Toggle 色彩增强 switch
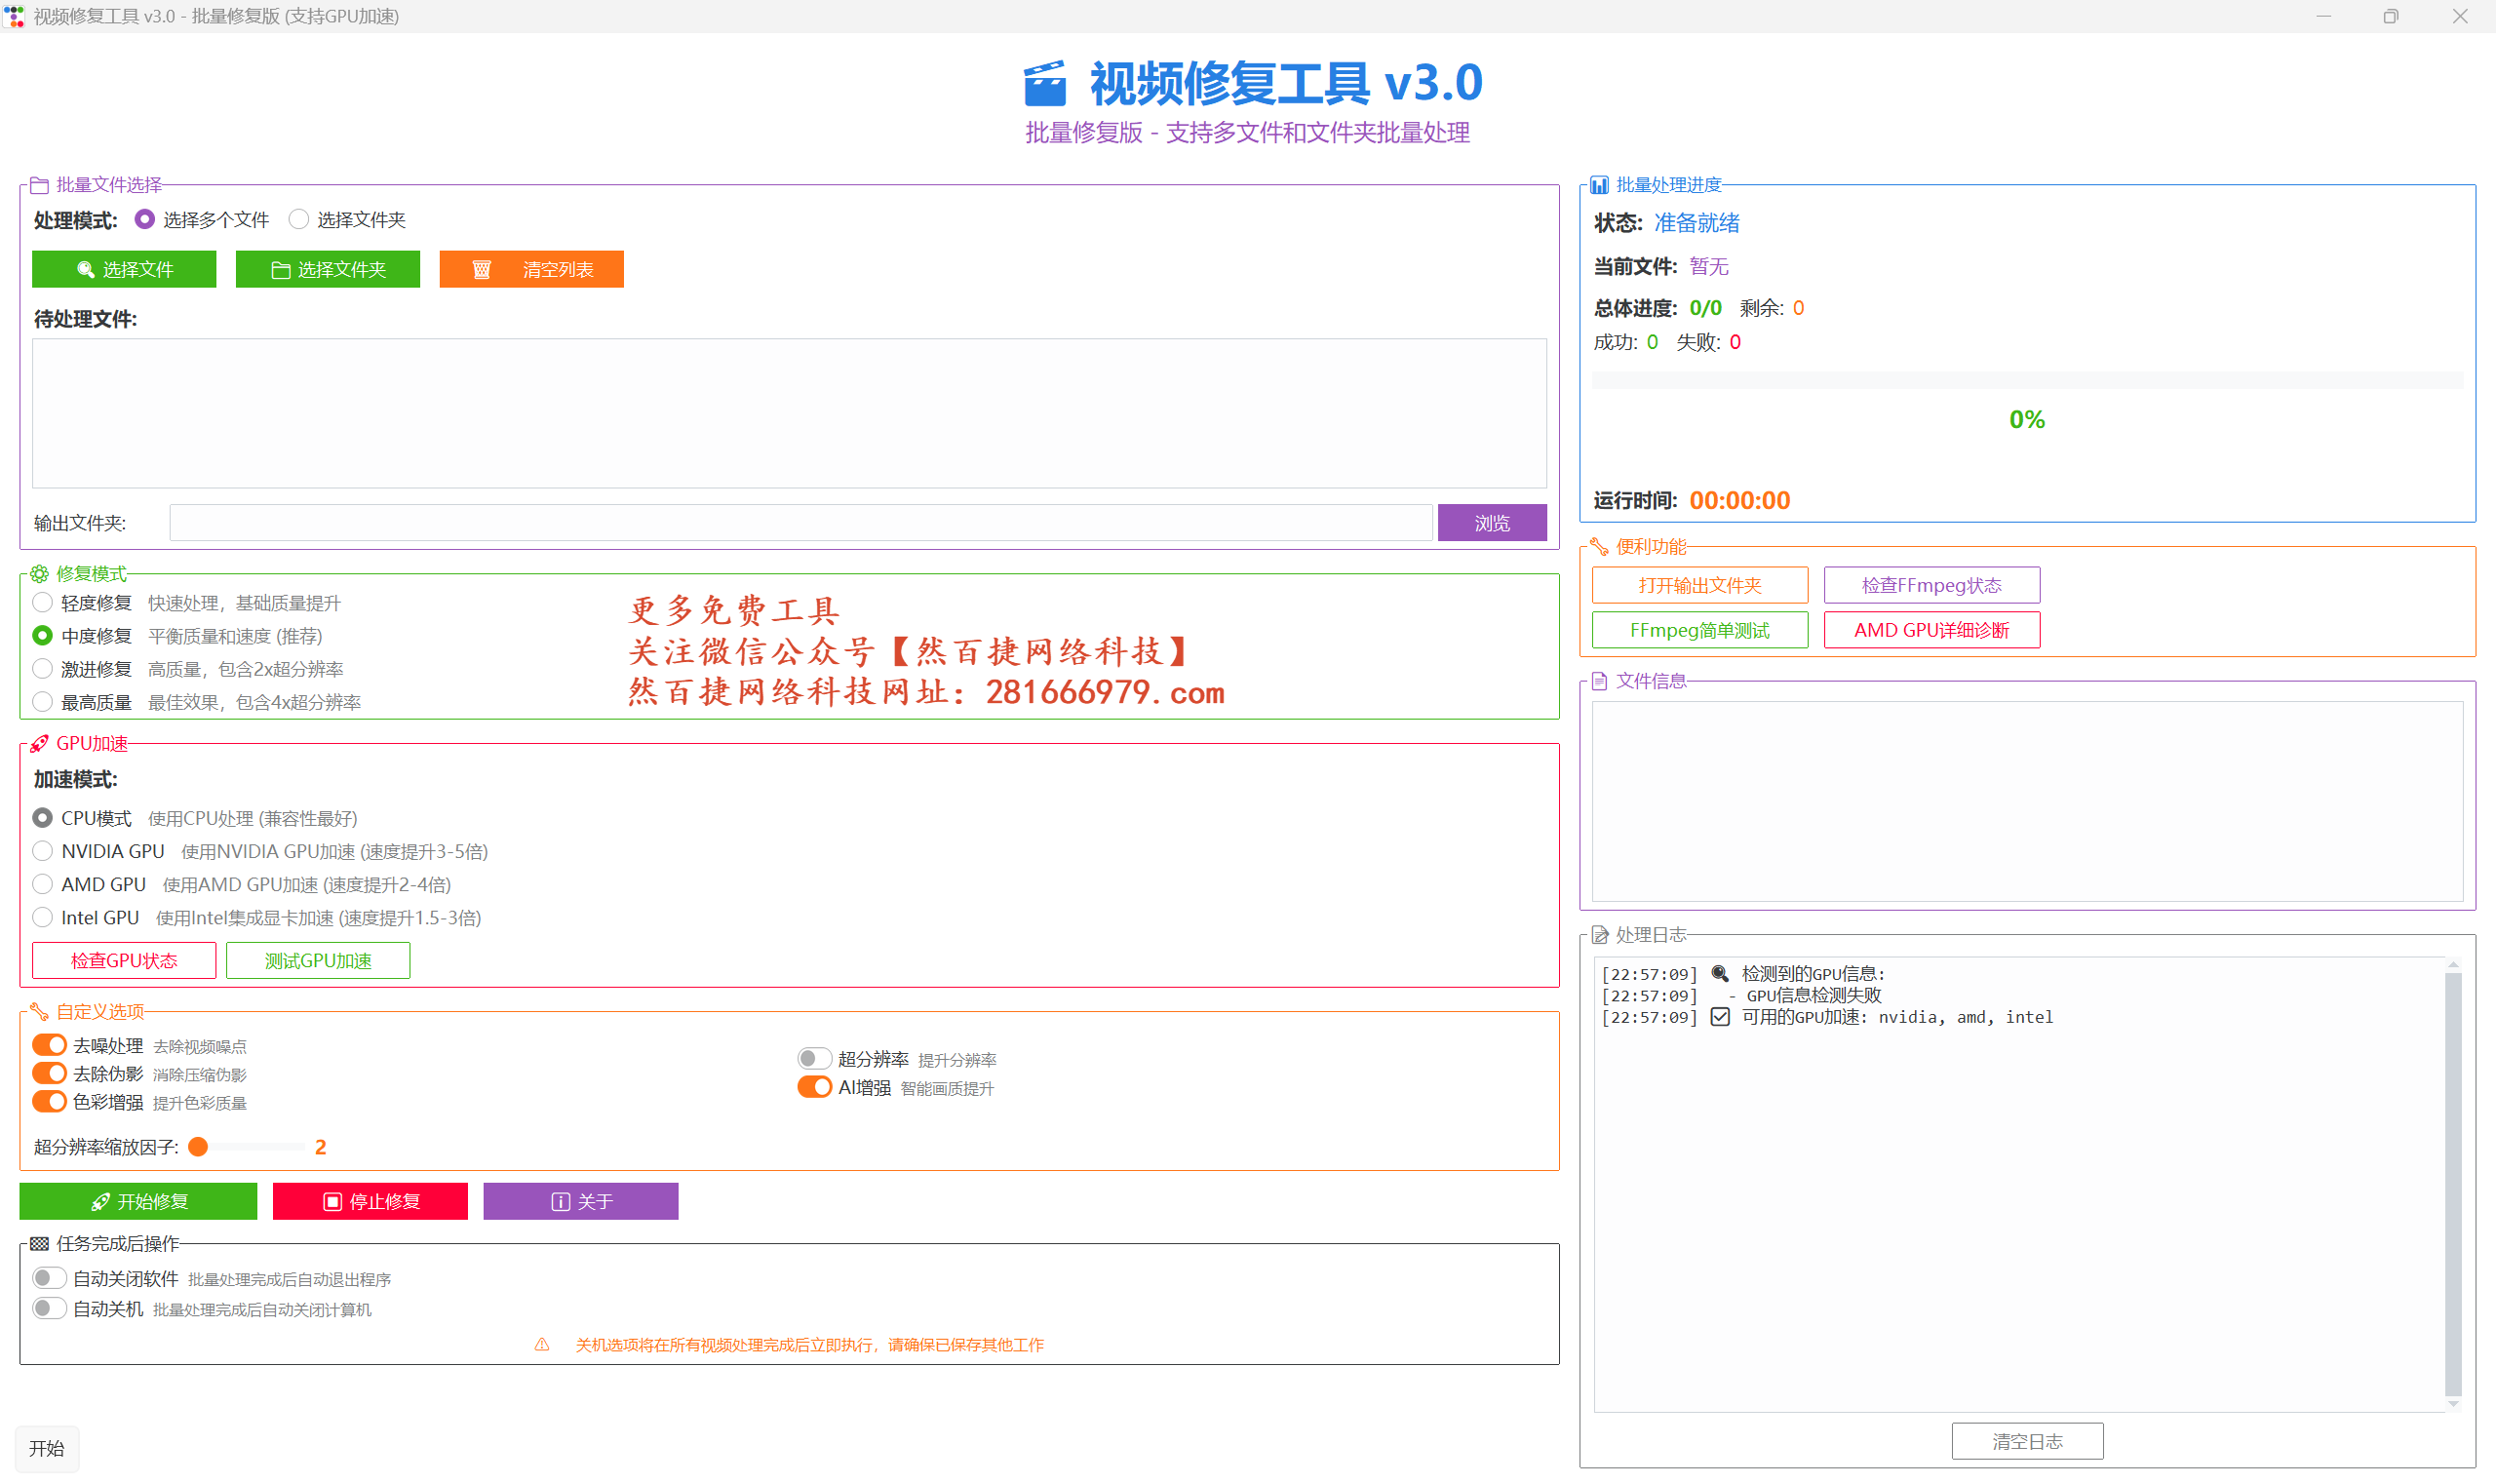Image resolution: width=2496 pixels, height=1484 pixels. click(49, 1101)
